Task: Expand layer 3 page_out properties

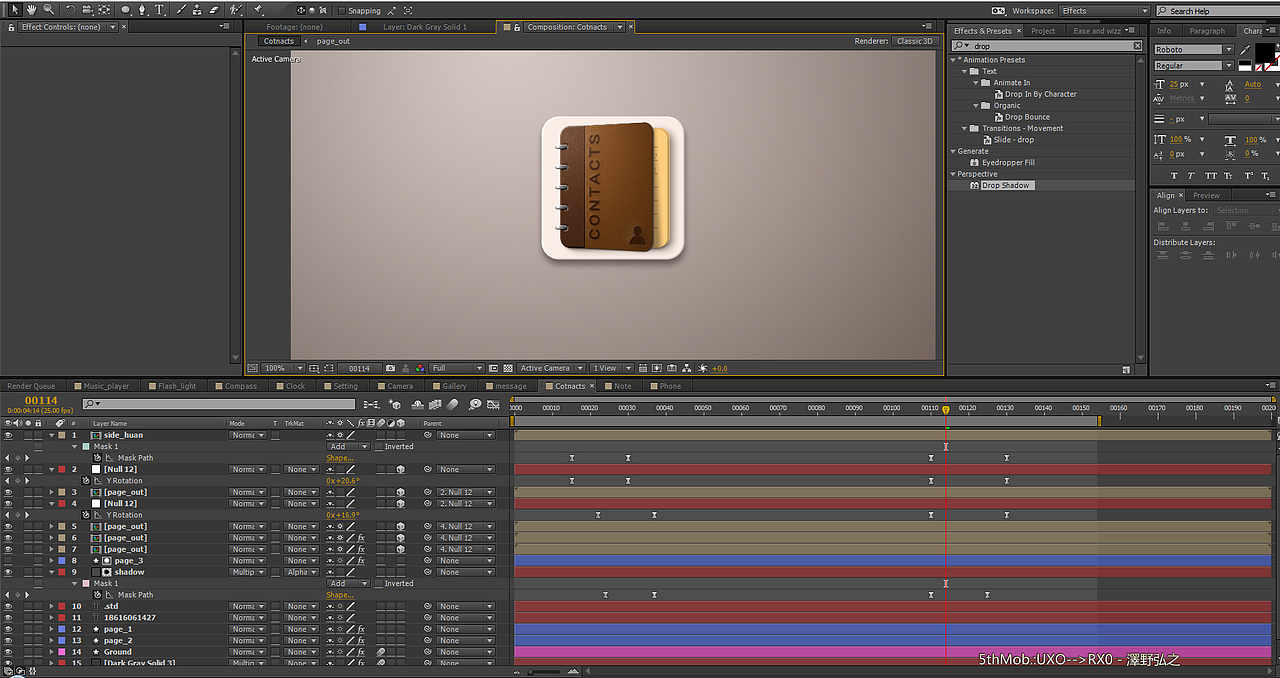Action: point(51,492)
